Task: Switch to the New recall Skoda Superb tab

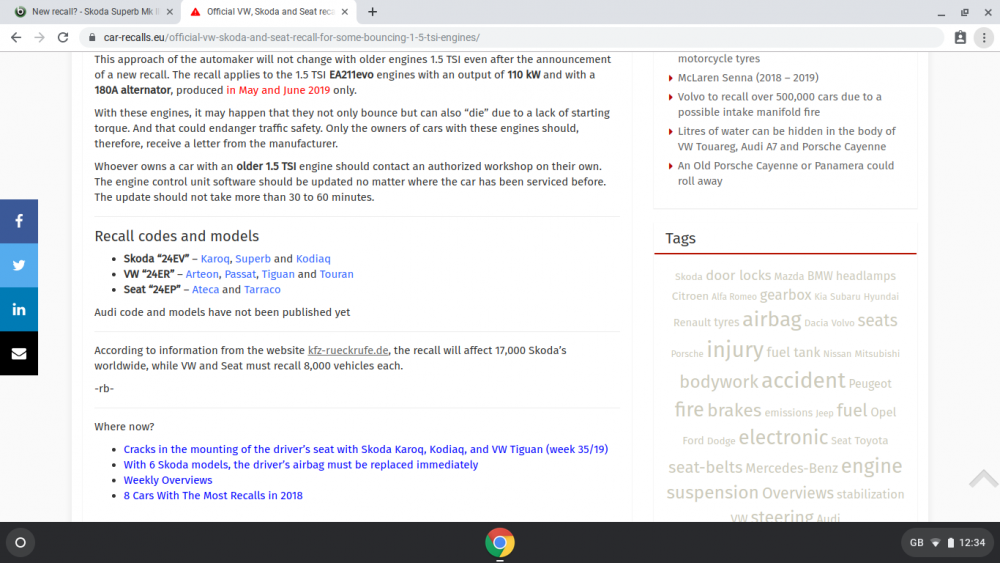Action: point(93,11)
